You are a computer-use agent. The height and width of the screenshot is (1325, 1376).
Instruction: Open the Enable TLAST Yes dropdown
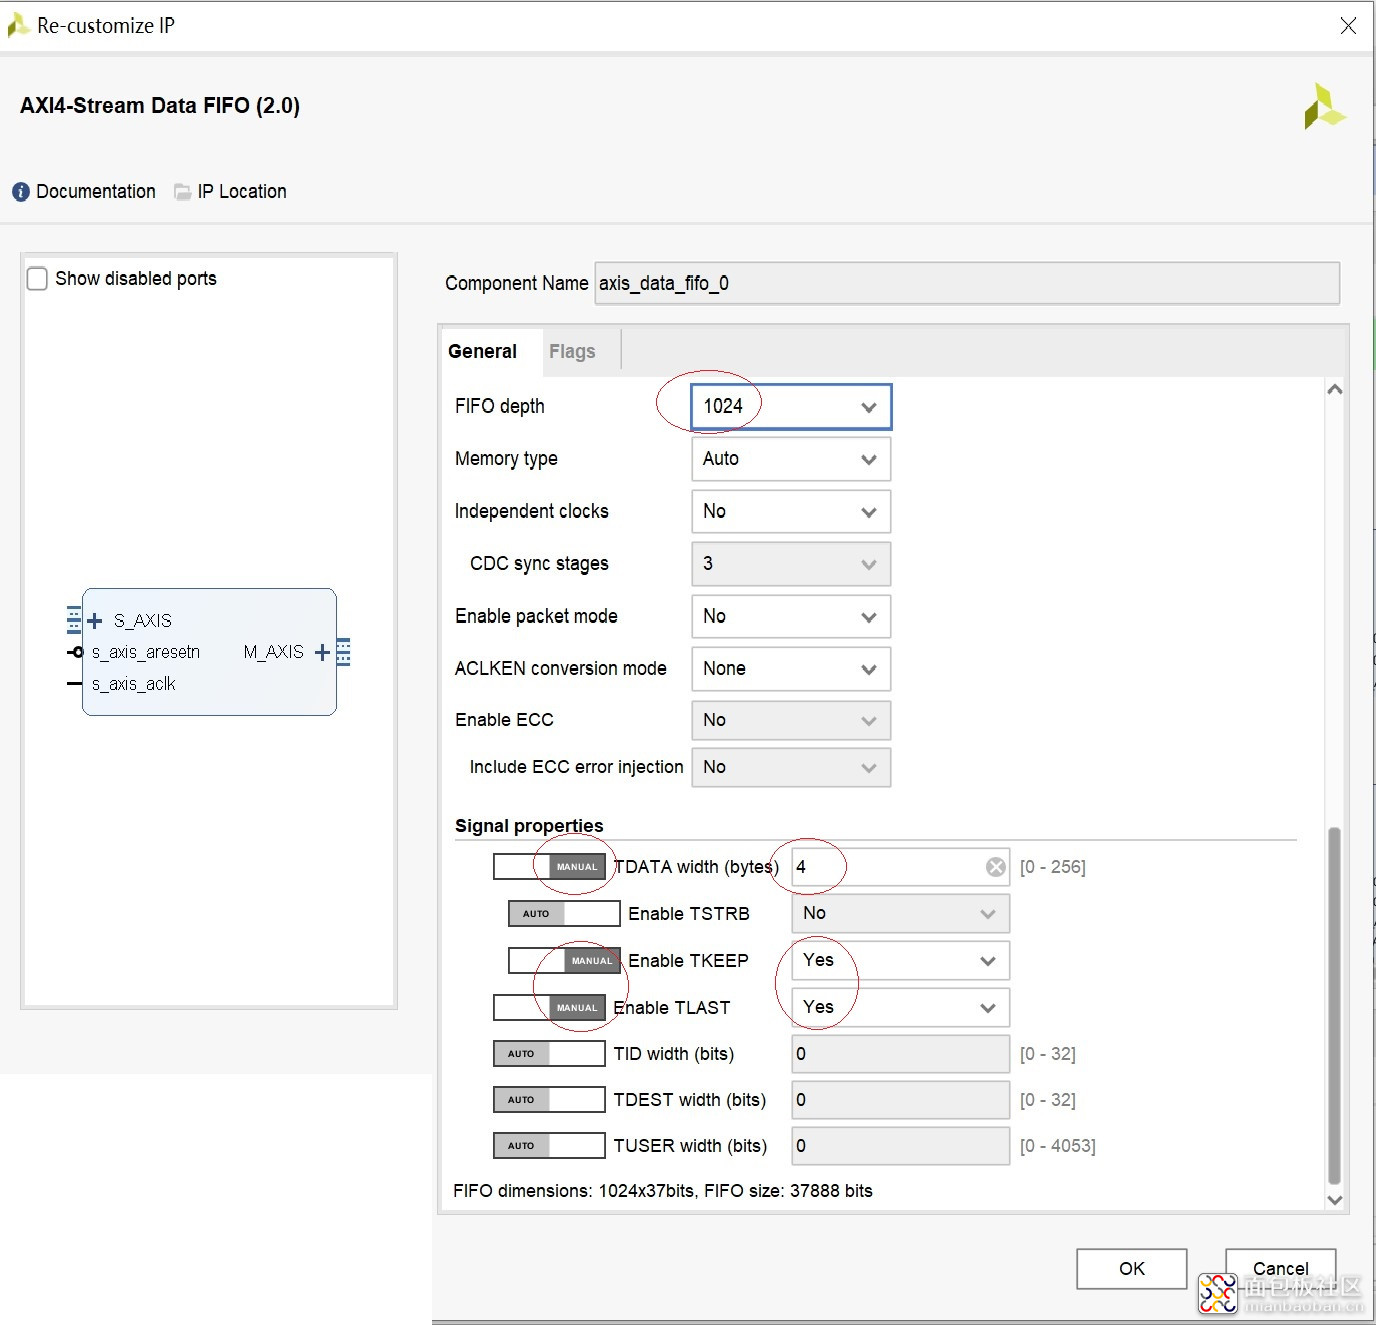[x=901, y=1008]
